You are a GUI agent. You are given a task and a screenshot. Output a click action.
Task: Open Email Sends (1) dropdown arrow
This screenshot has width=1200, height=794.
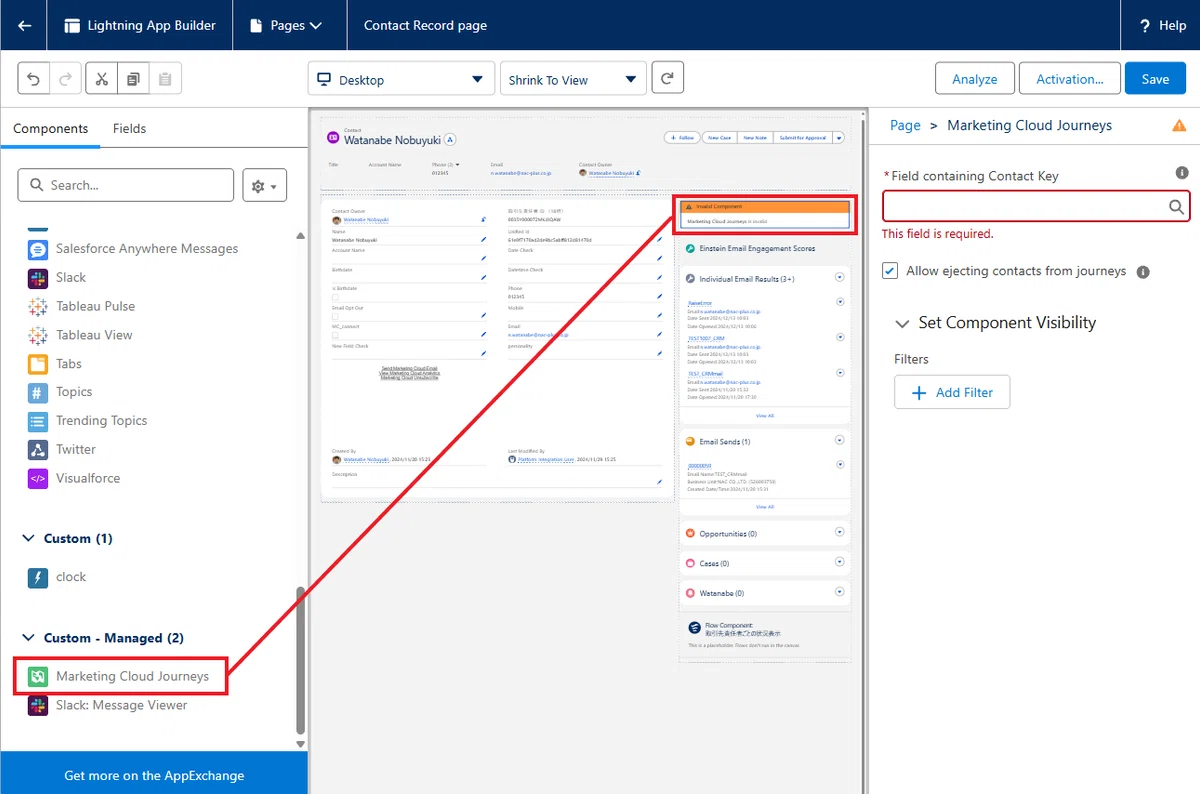839,440
